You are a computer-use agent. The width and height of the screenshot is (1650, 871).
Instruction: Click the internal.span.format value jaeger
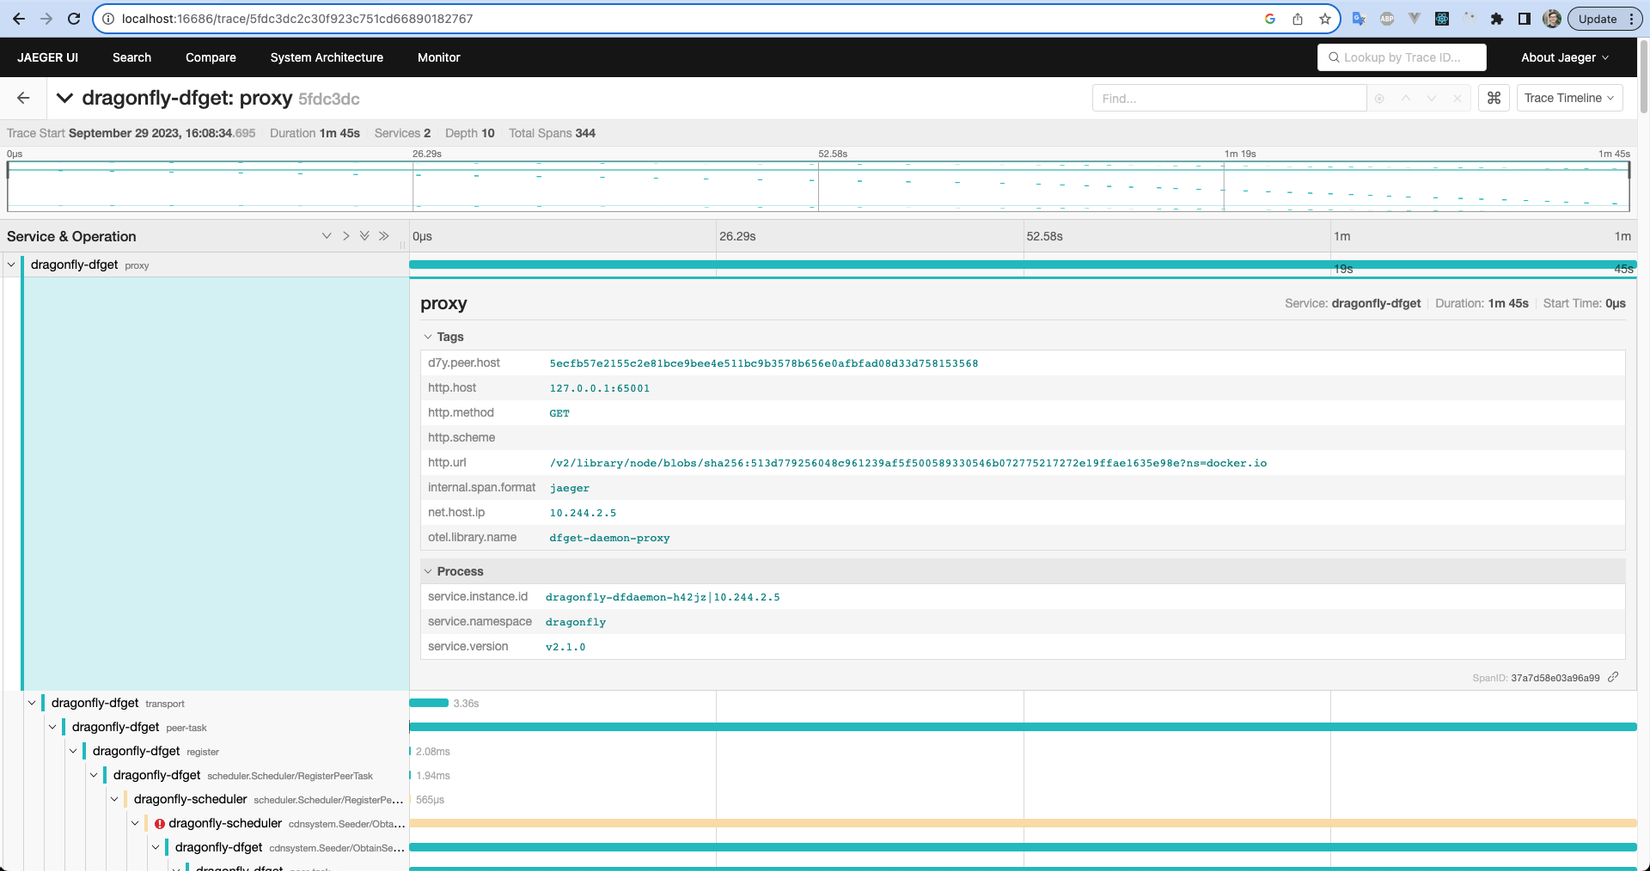point(569,488)
